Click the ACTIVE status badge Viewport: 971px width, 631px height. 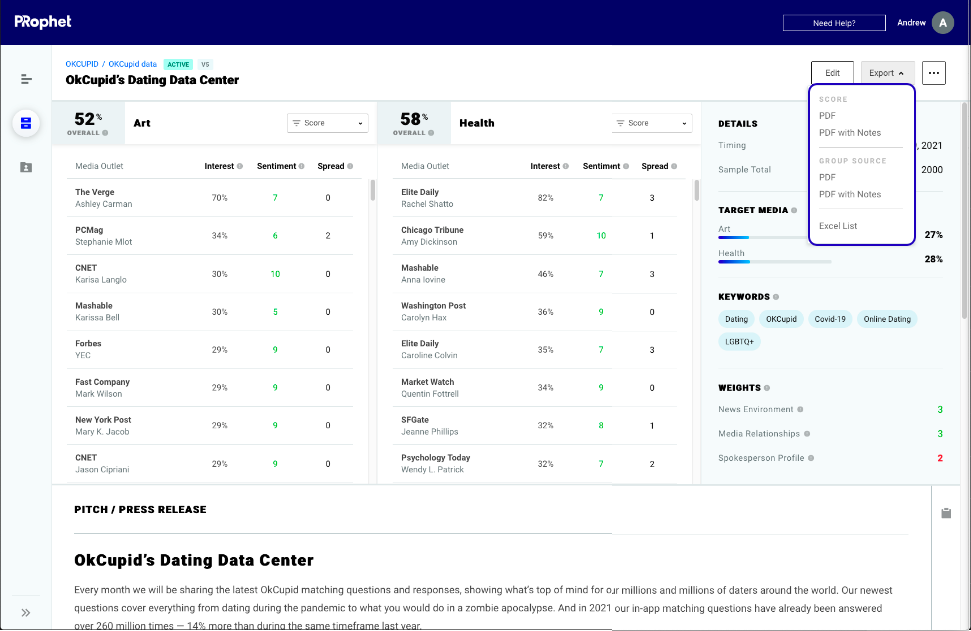178,64
